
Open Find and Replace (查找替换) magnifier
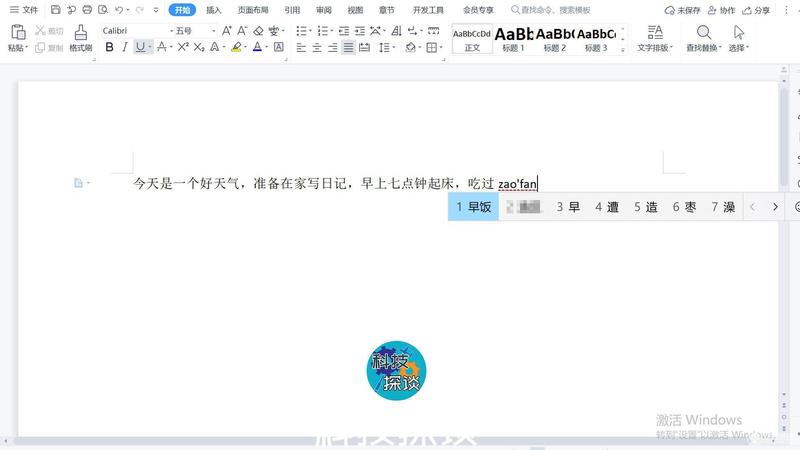(x=704, y=33)
